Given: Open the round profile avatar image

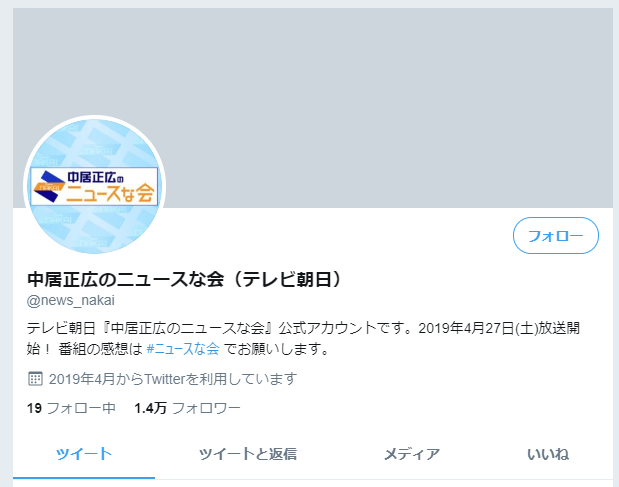Looking at the screenshot, I should (x=94, y=185).
